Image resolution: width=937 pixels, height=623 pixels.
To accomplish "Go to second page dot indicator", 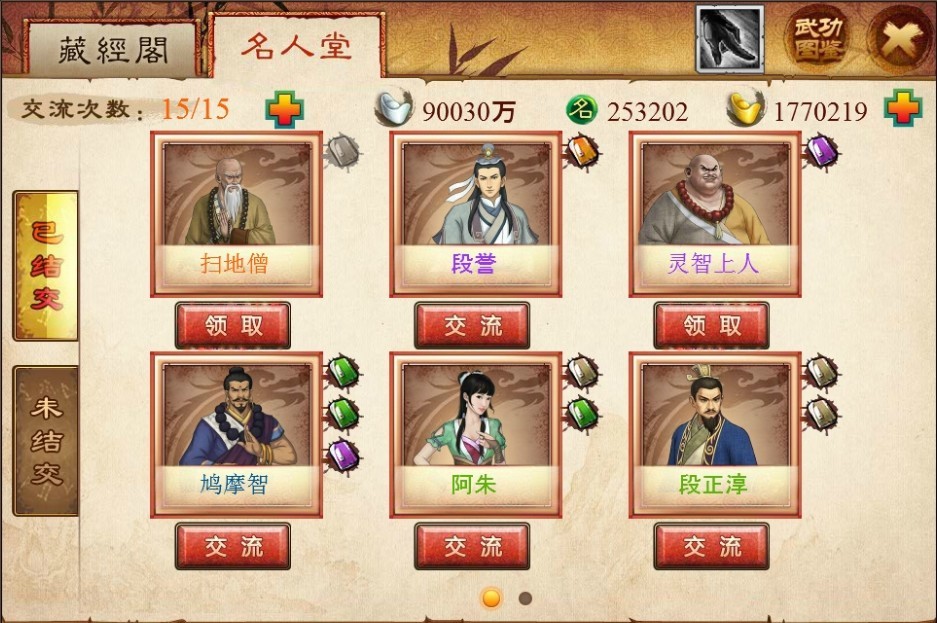I will (525, 599).
